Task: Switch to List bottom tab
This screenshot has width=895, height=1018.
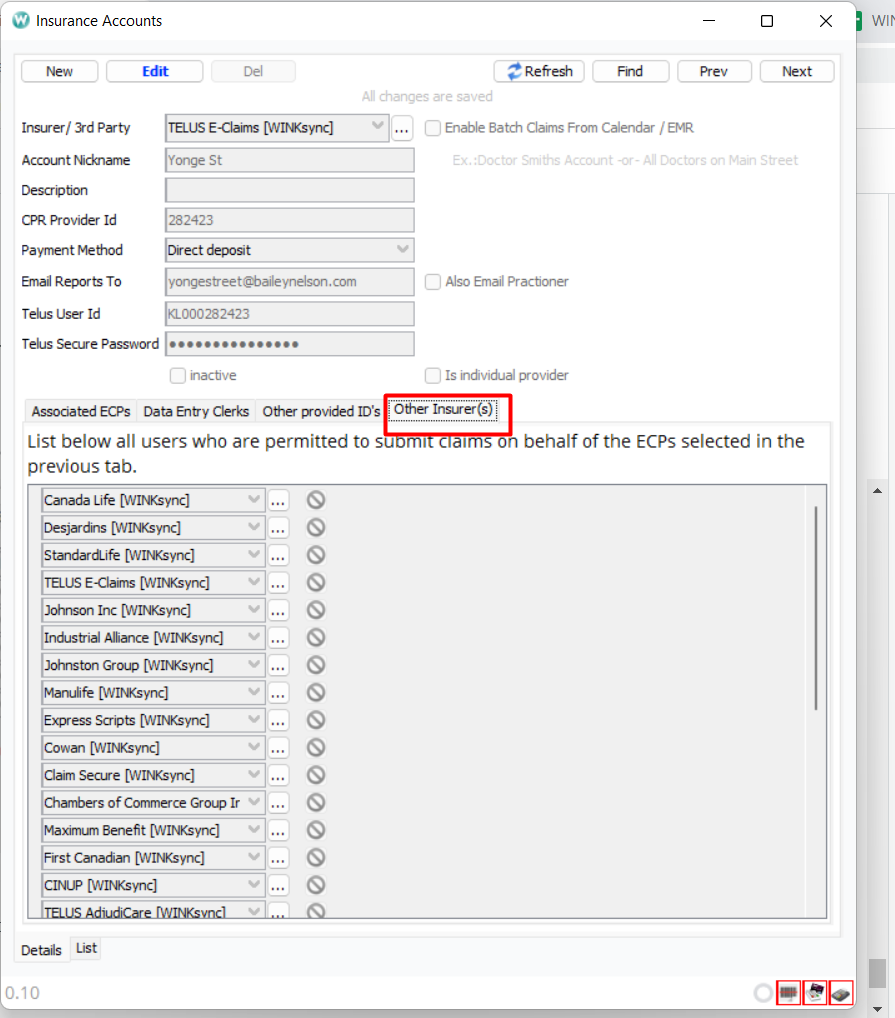Action: click(x=86, y=949)
